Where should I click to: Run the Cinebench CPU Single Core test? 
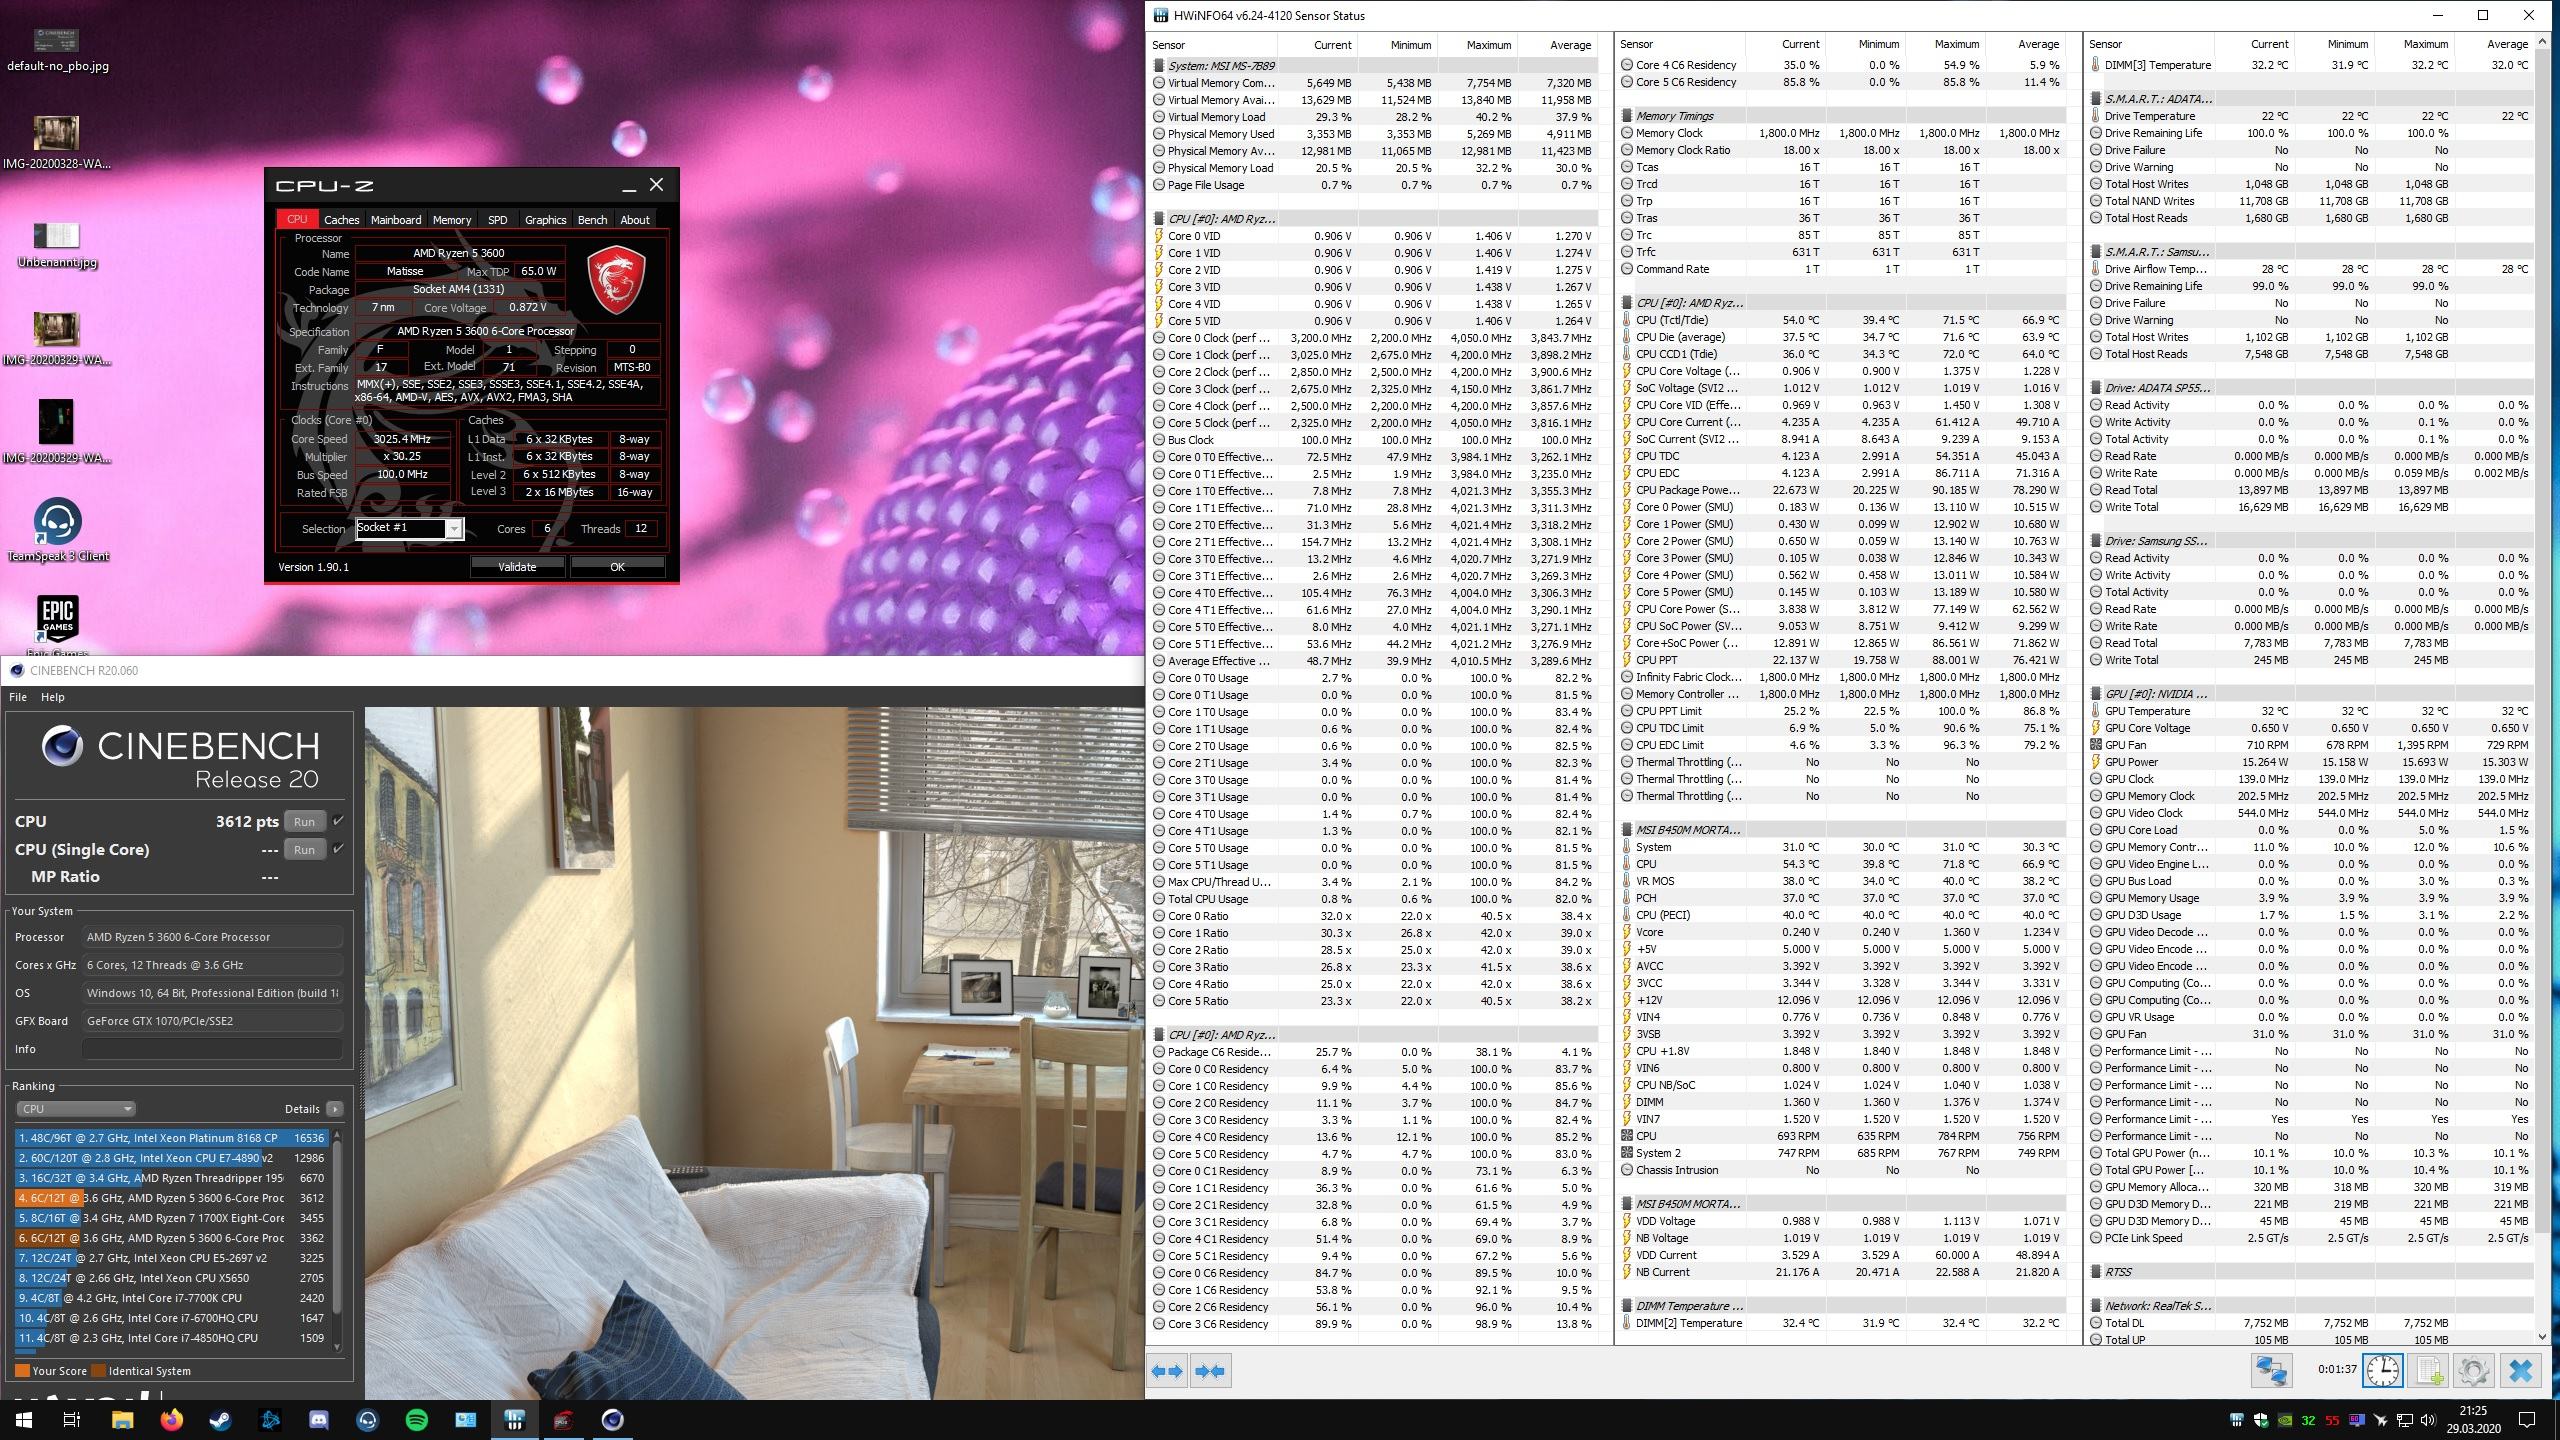tap(305, 849)
